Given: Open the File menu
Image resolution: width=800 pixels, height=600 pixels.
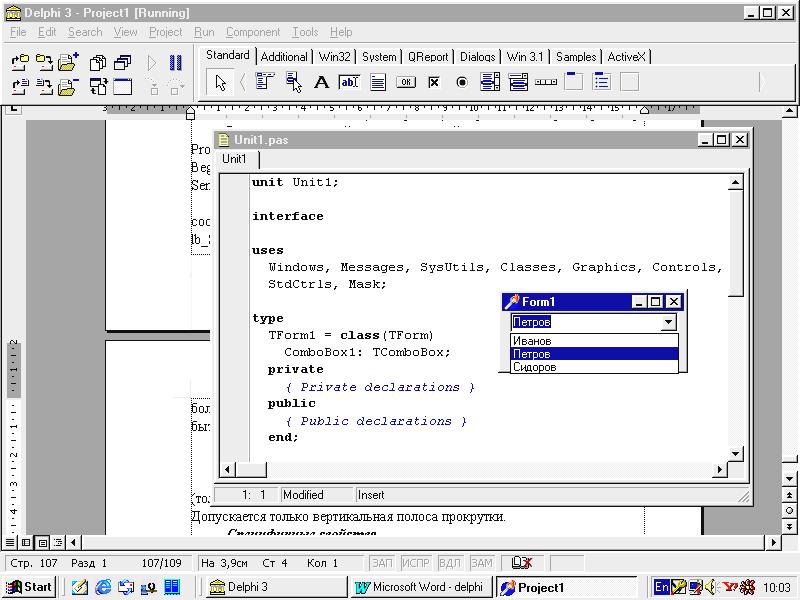Looking at the screenshot, I should 18,32.
